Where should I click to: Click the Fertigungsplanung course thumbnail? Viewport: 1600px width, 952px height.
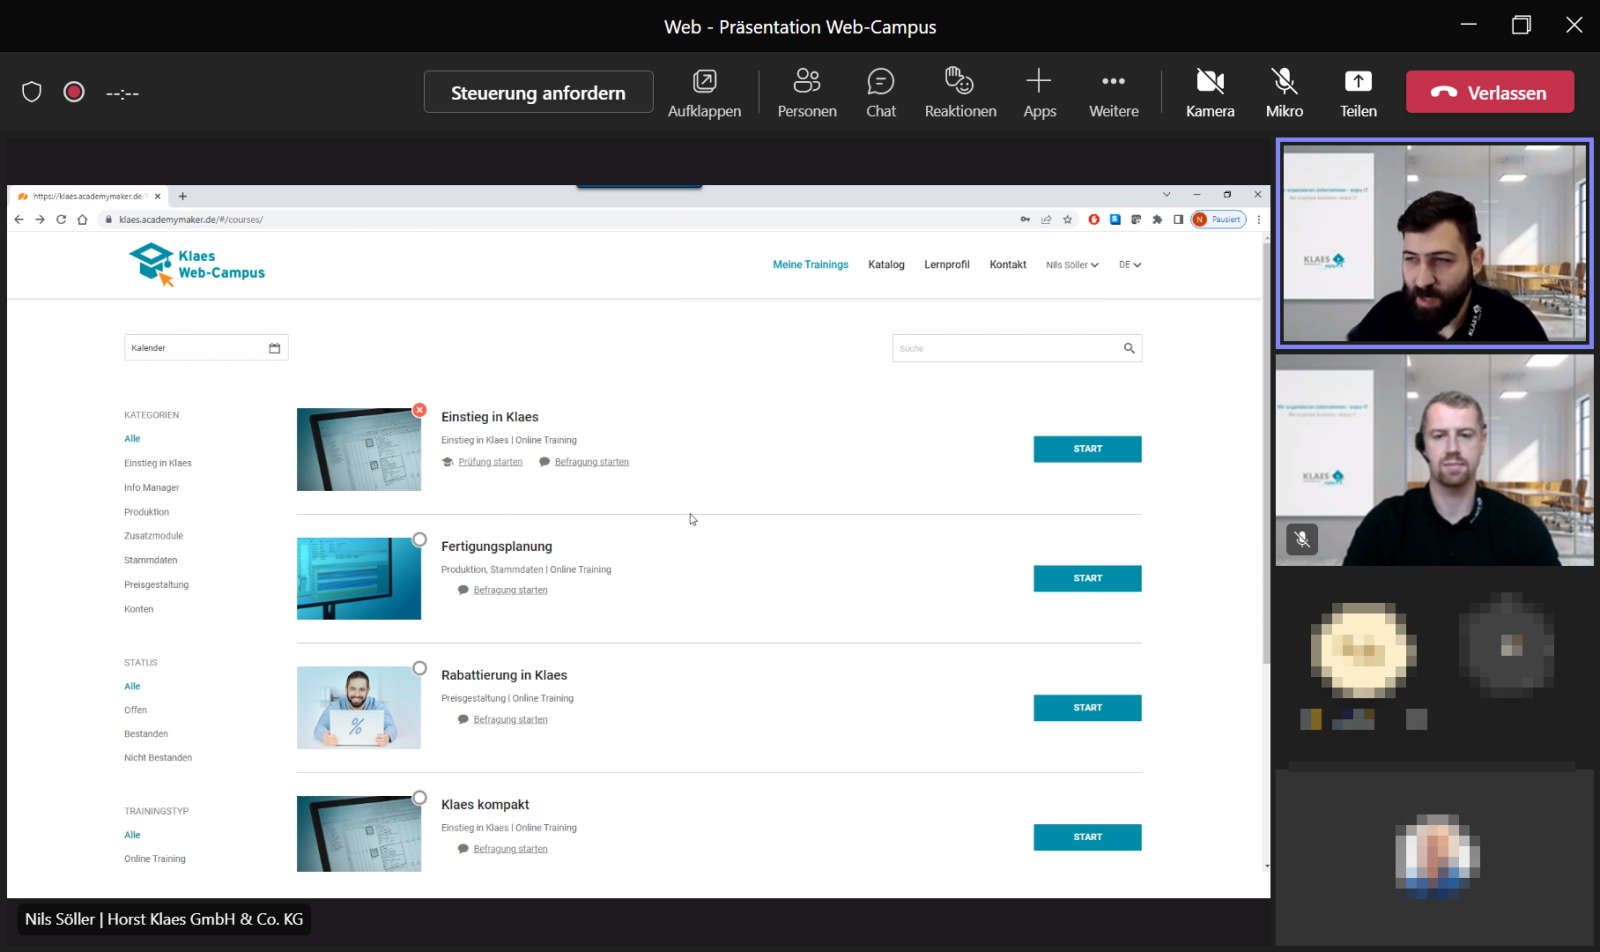click(359, 579)
